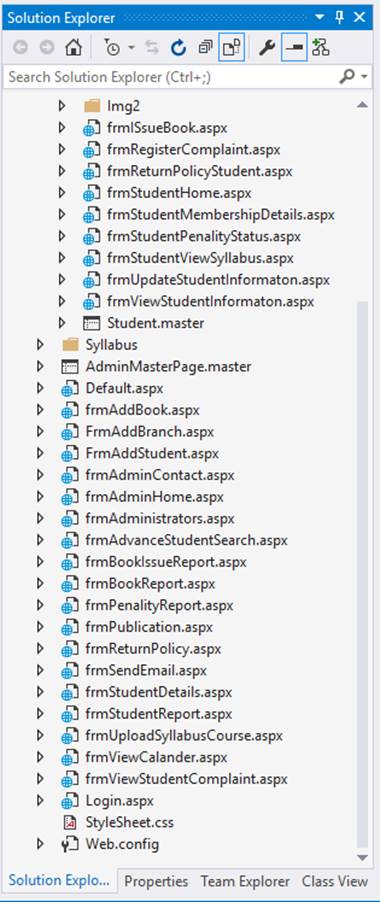Viewport: 380px width, 902px height.
Task: Expand the FrmAddBranch.aspx node
Action: (x=40, y=431)
